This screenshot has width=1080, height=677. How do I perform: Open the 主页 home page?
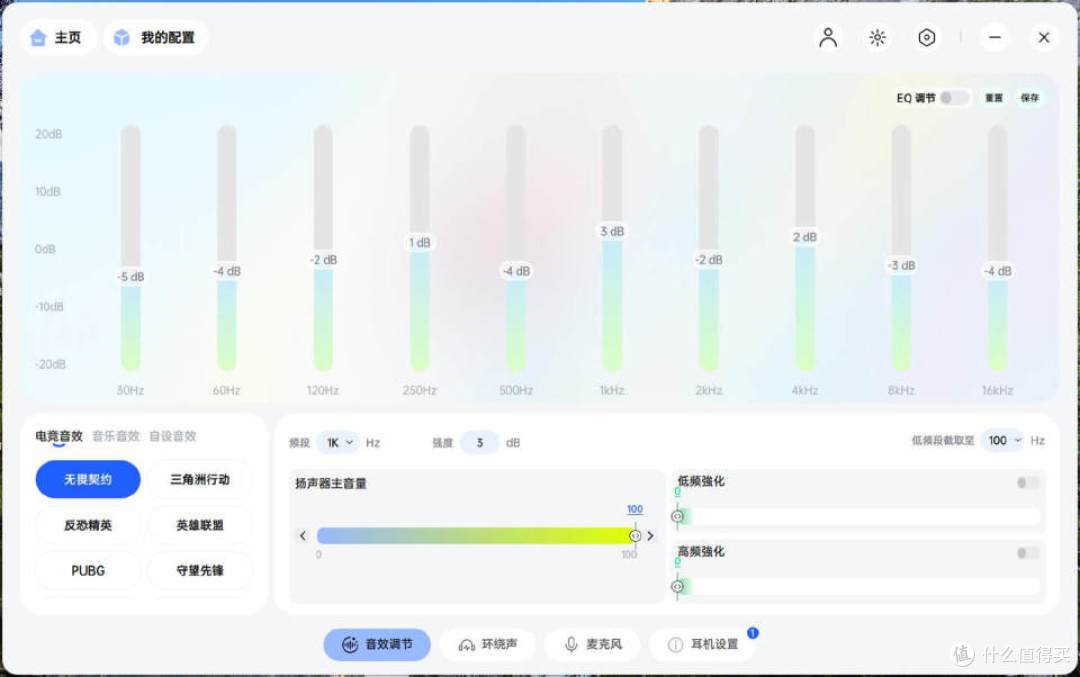click(x=57, y=37)
